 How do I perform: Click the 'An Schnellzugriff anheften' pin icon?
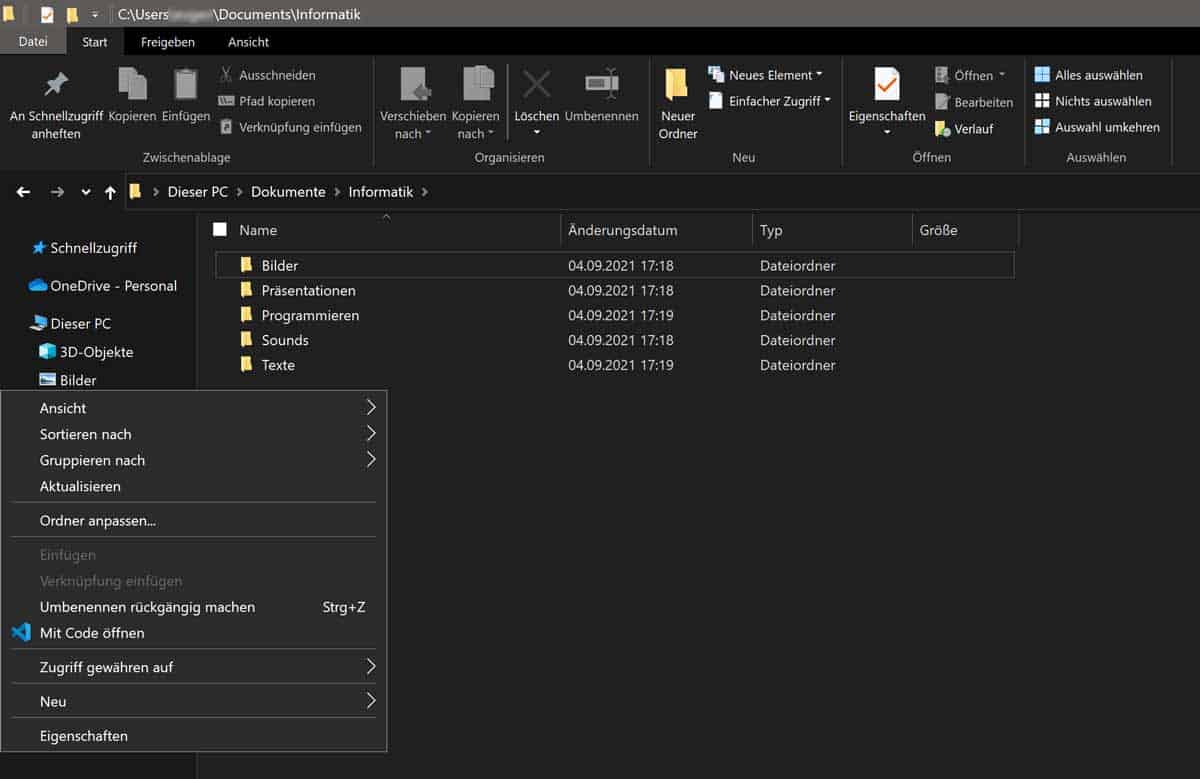(x=56, y=85)
